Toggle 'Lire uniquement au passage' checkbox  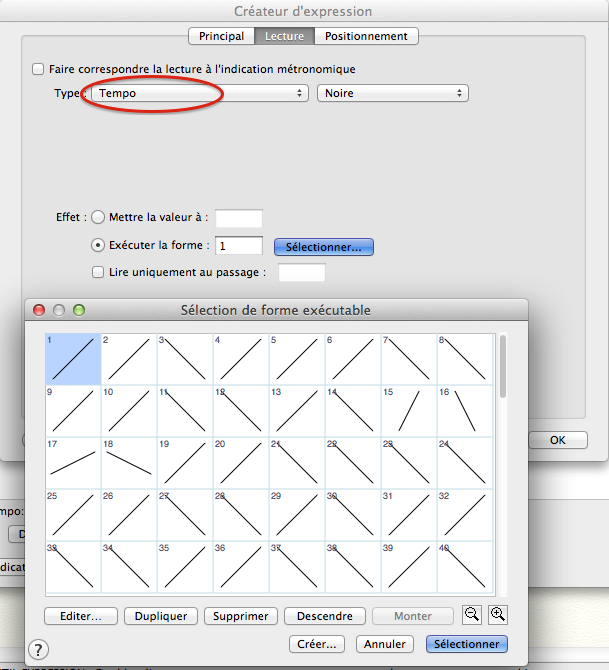click(x=98, y=272)
